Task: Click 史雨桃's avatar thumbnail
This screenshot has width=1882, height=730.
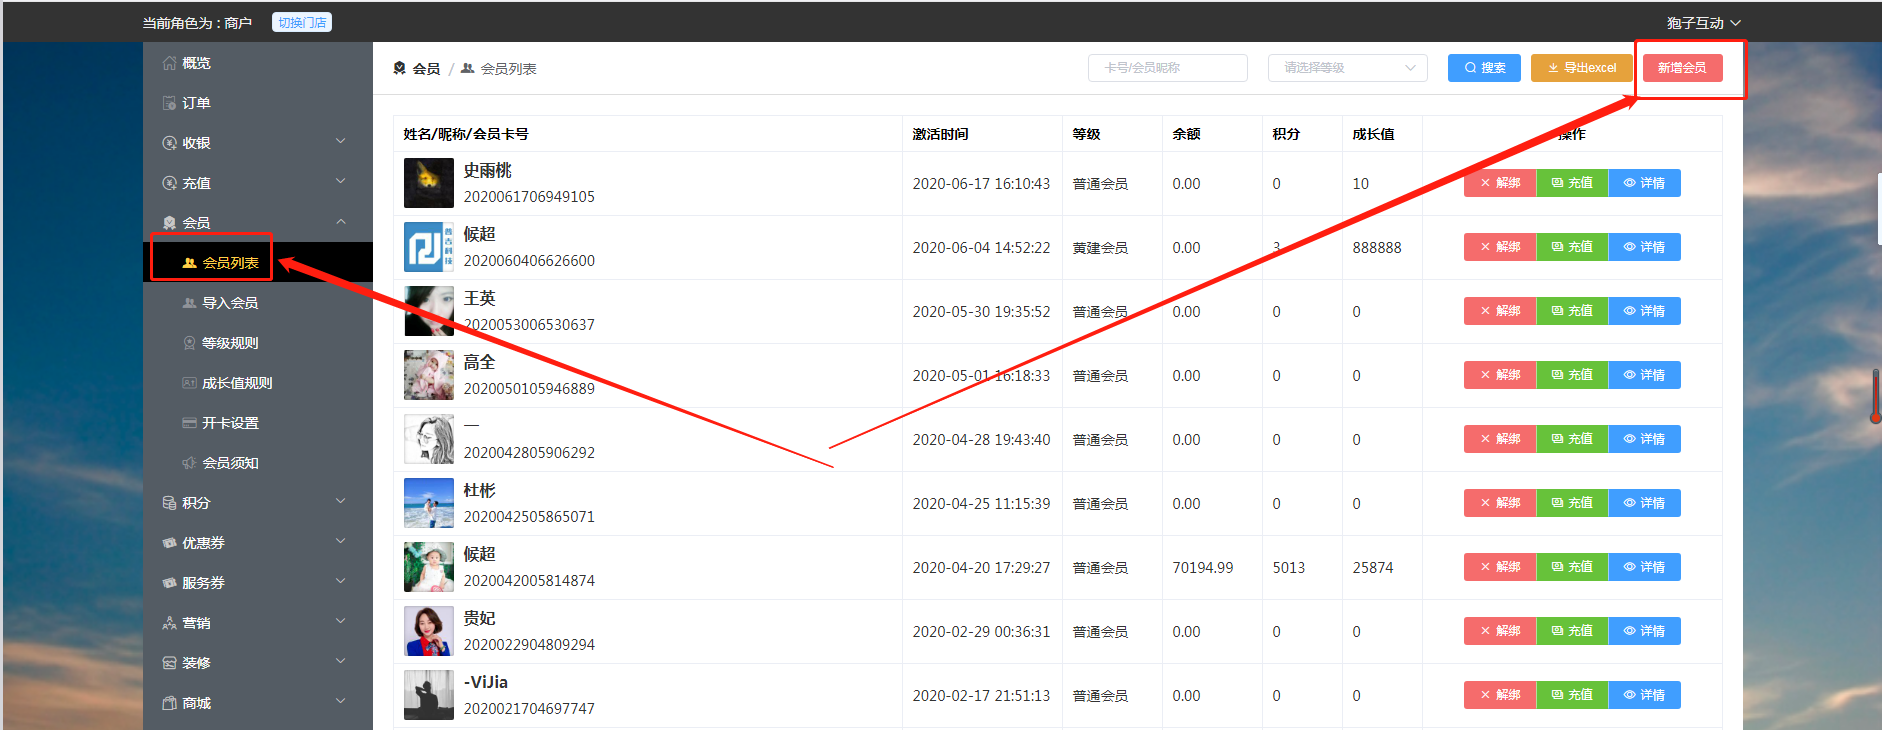Action: pyautogui.click(x=428, y=183)
